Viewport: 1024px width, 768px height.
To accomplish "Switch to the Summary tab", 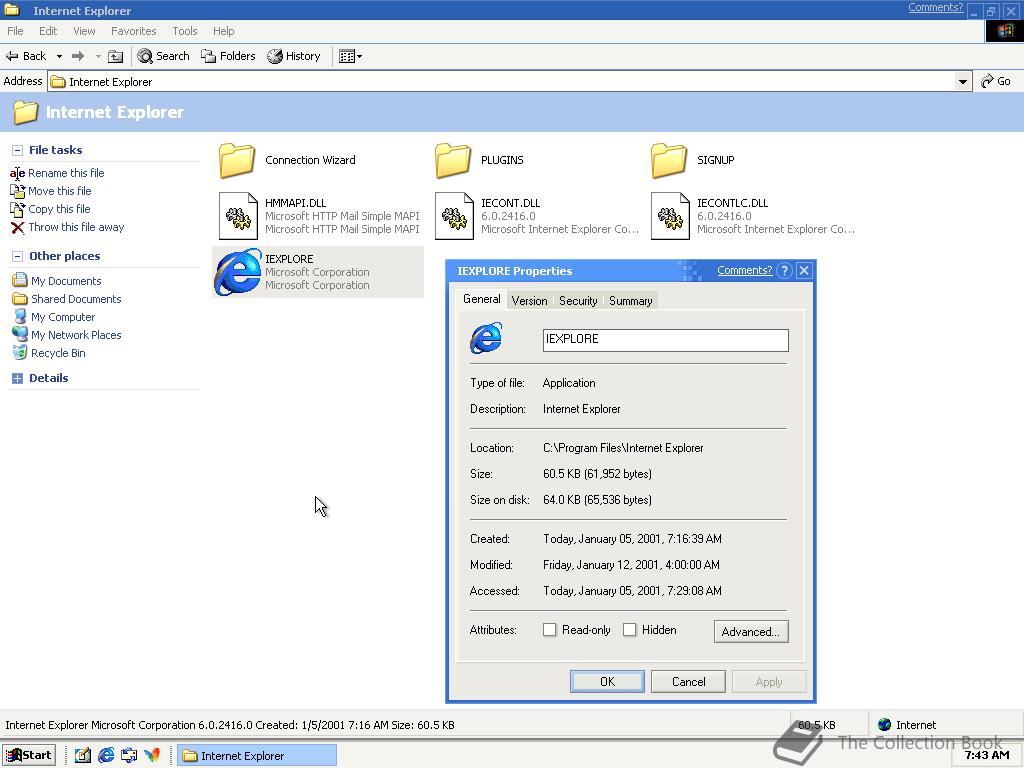I will point(630,301).
